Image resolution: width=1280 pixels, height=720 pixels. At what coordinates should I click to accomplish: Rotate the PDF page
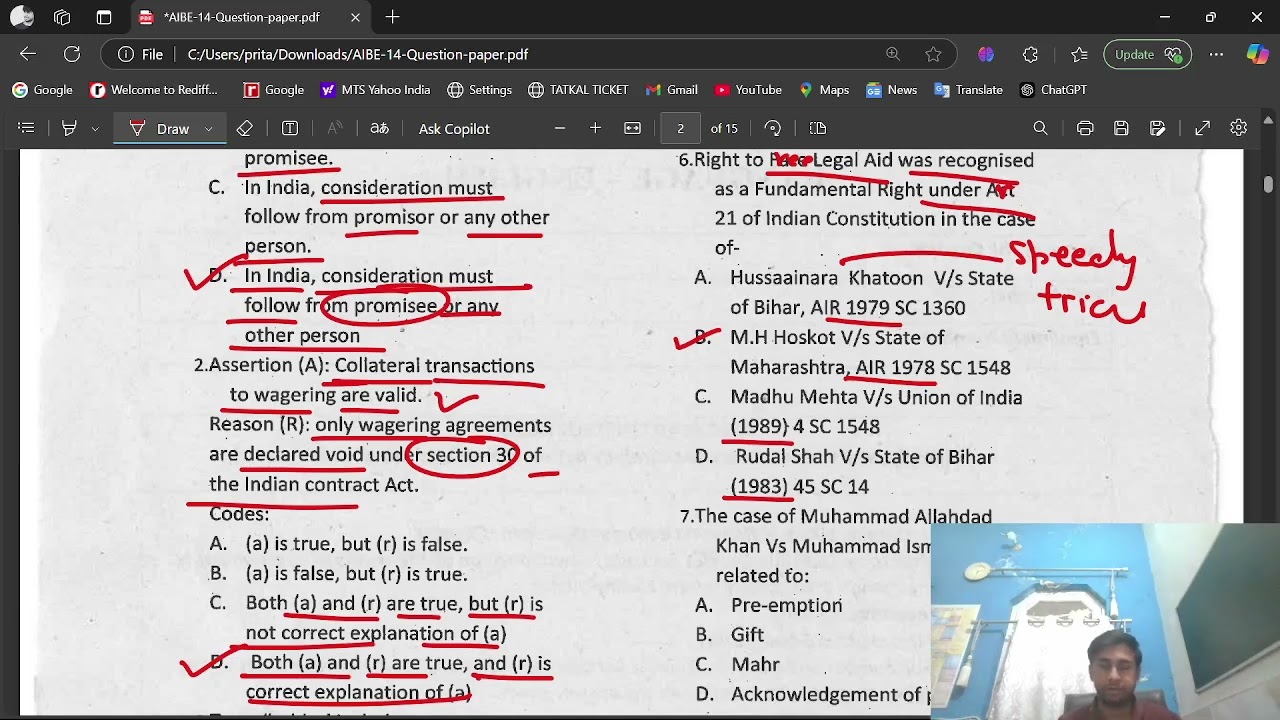(x=773, y=128)
